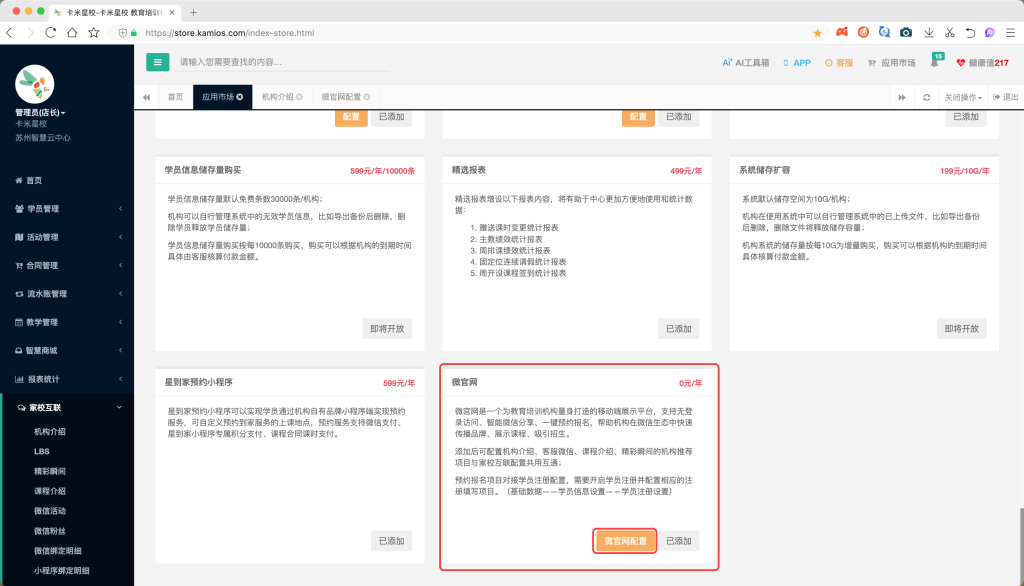The image size is (1024, 586).
Task: Switch to the 首页 tab
Action: 175,97
